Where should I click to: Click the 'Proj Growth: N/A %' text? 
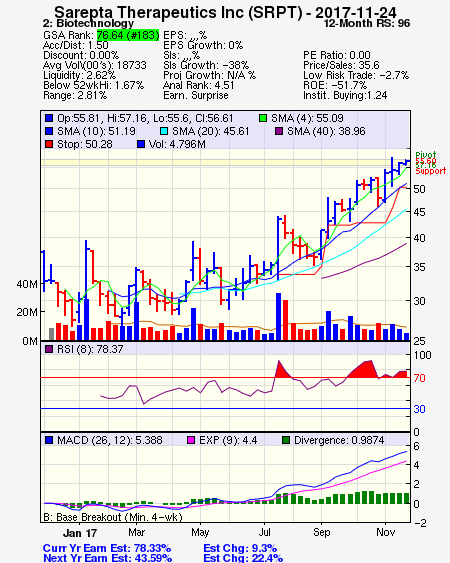pyautogui.click(x=209, y=75)
